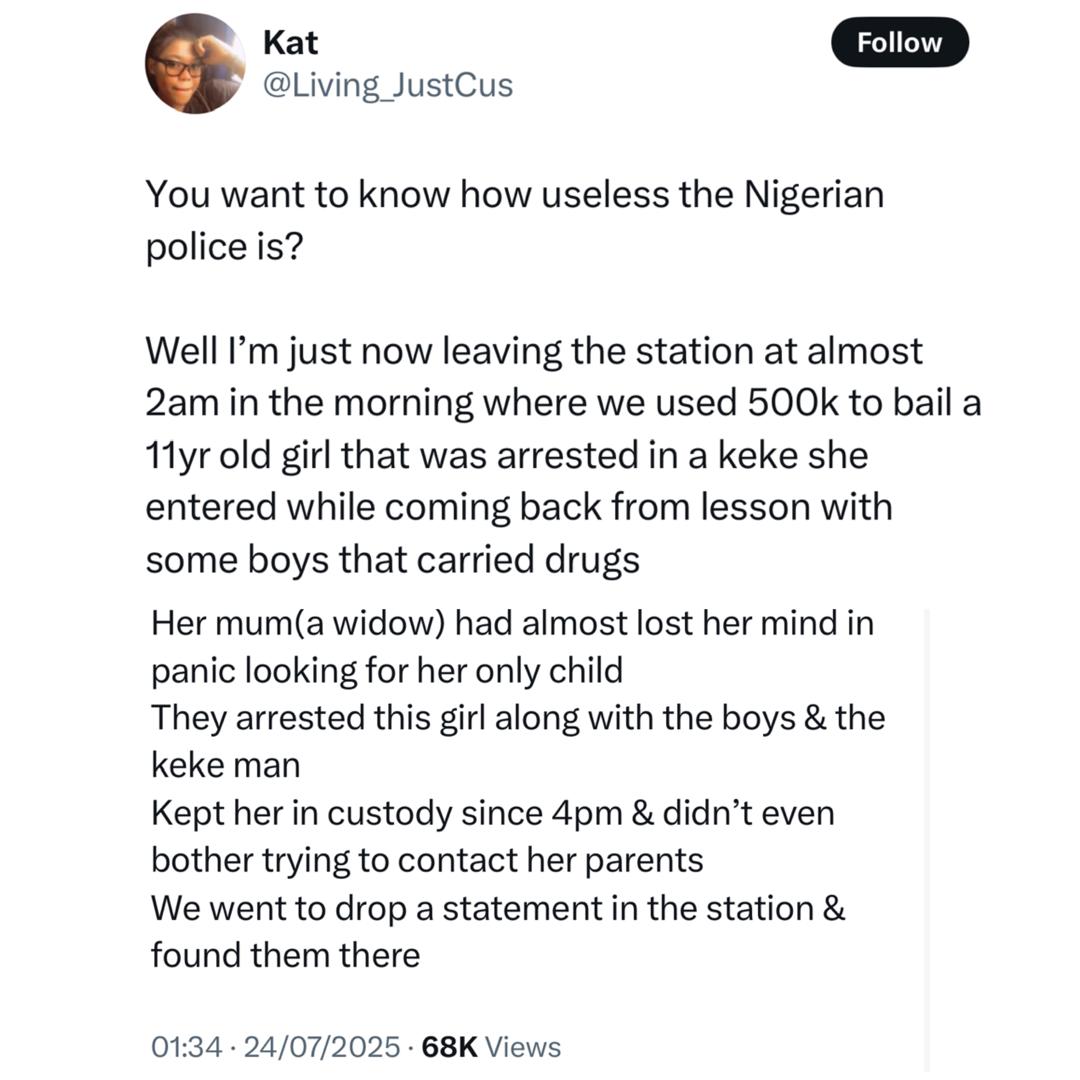Click the line starting "Her mum(a widow)"
This screenshot has width=1080, height=1080.
pos(512,623)
